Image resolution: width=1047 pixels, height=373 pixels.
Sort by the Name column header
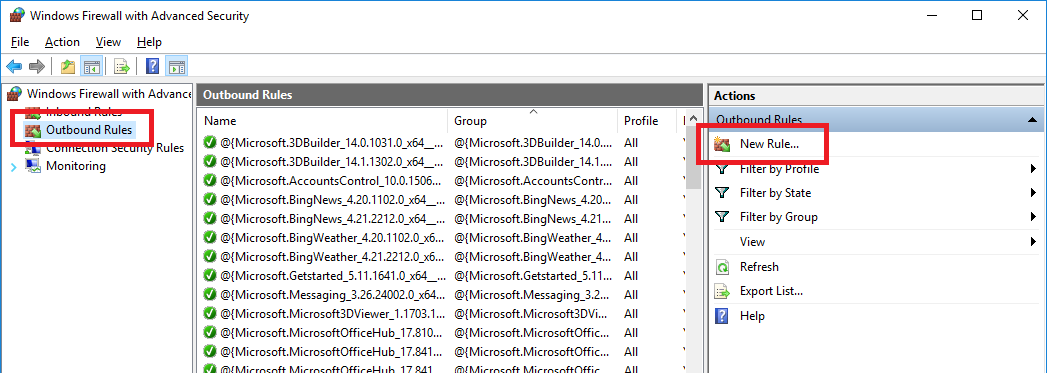pyautogui.click(x=323, y=121)
